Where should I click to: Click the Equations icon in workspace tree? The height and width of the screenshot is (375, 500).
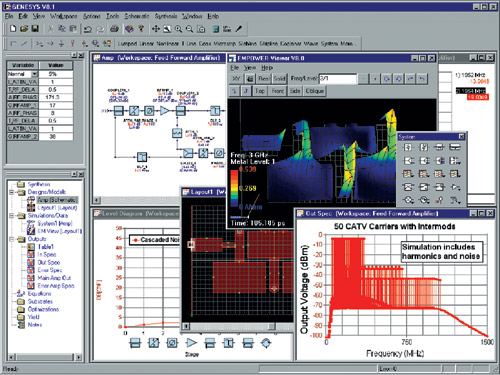pos(21,294)
